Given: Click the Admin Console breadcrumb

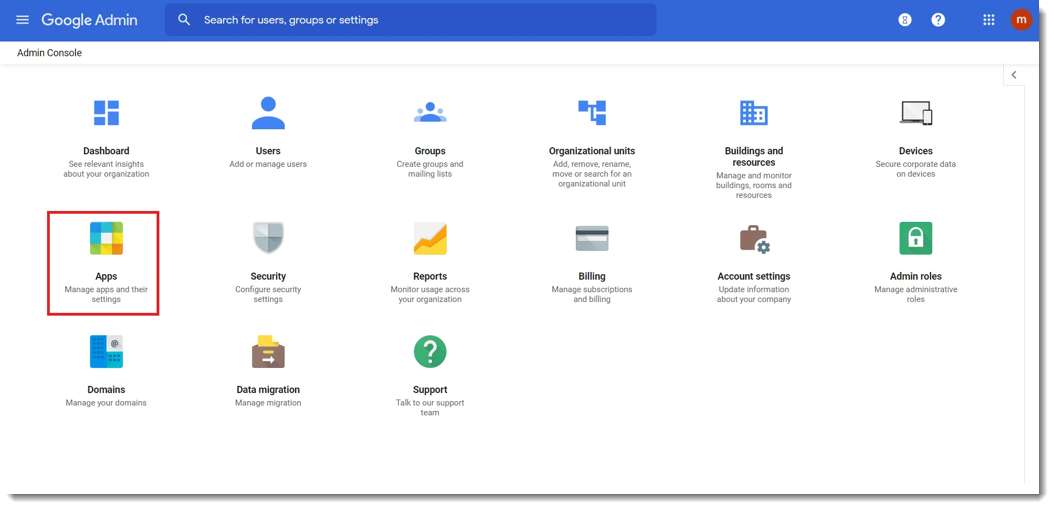Looking at the screenshot, I should (x=49, y=52).
